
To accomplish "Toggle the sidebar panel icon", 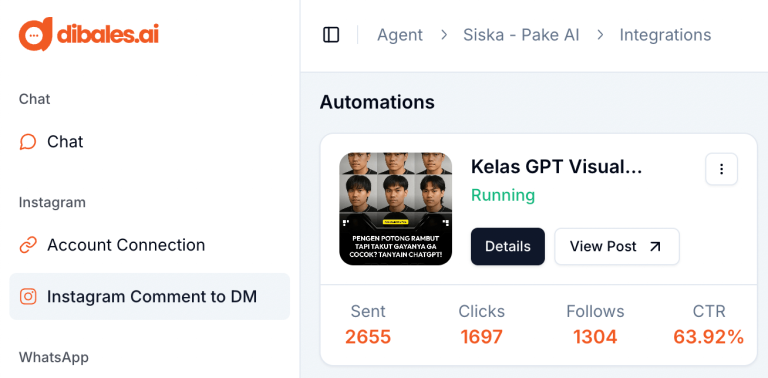I will [331, 35].
